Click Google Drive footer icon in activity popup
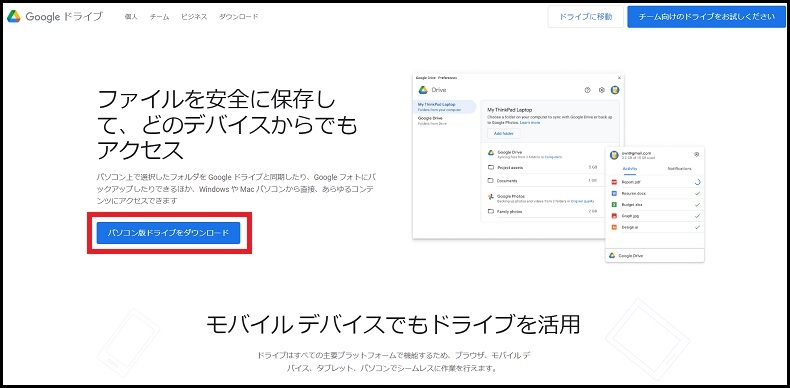Image resolution: width=790 pixels, height=388 pixels. [612, 255]
